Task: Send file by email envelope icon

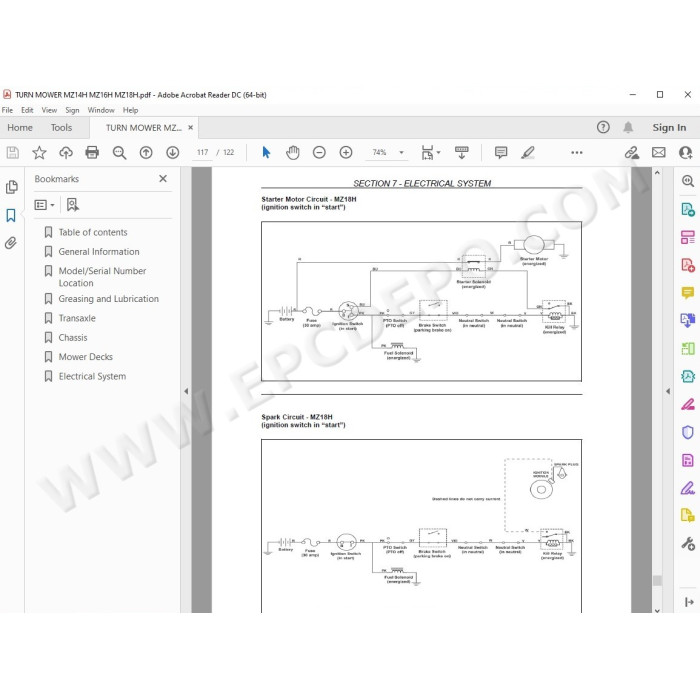Action: pos(658,153)
